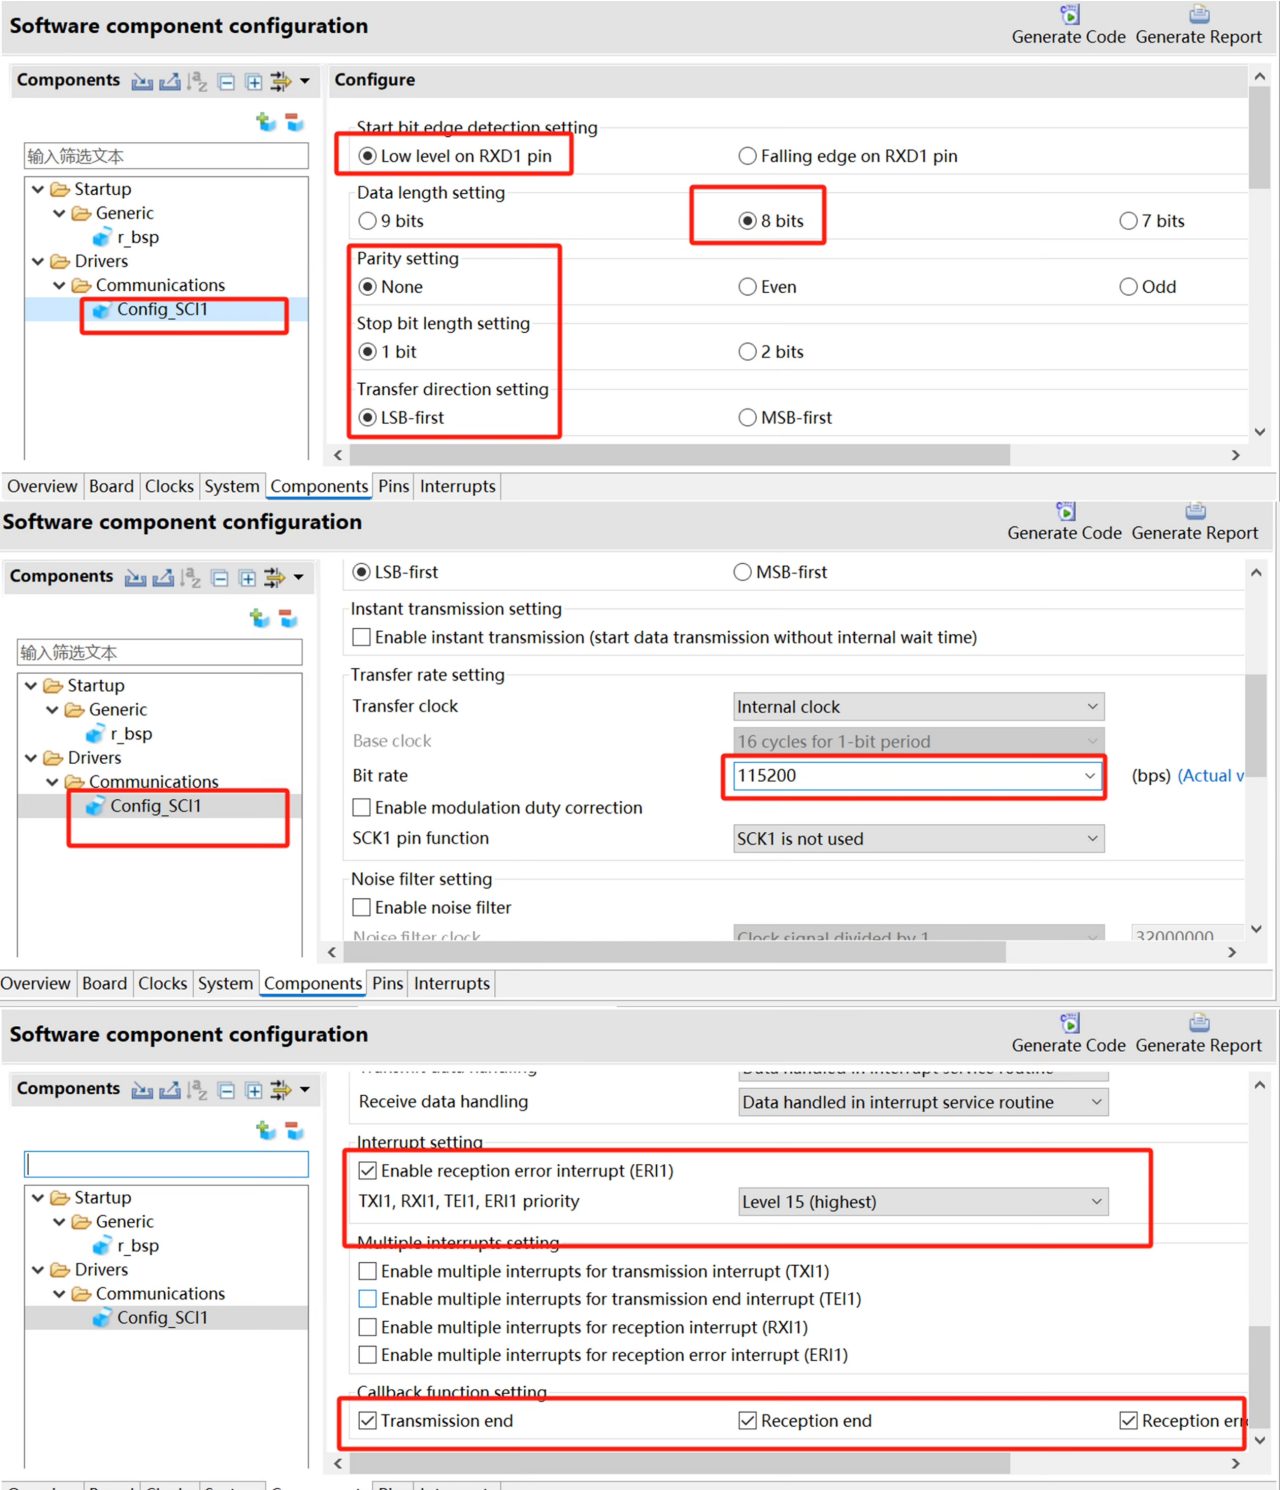Expand the Level 15 (highest) priority dropdown
Image resolution: width=1280 pixels, height=1490 pixels.
(x=923, y=1202)
